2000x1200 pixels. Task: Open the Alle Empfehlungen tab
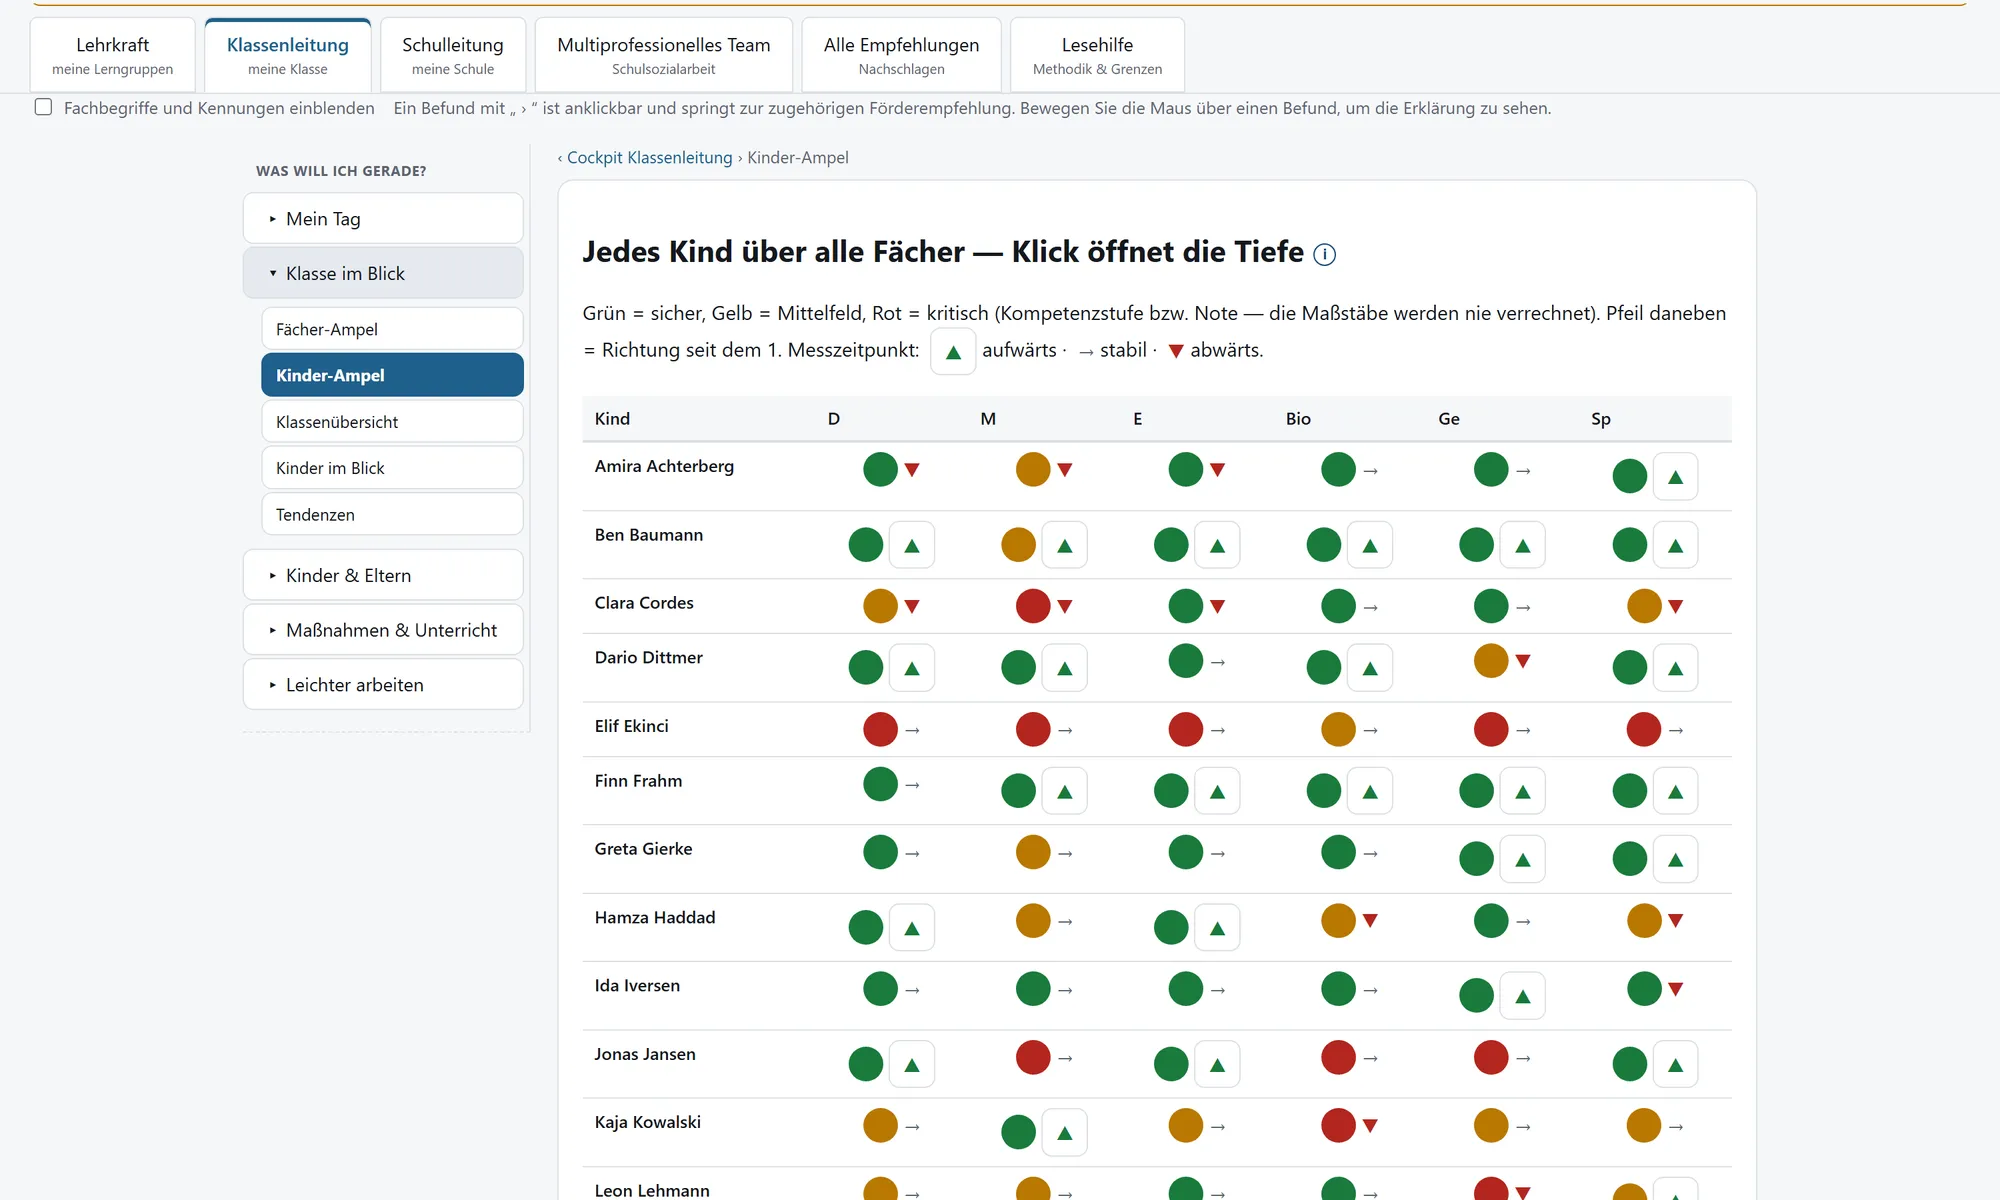coord(901,55)
